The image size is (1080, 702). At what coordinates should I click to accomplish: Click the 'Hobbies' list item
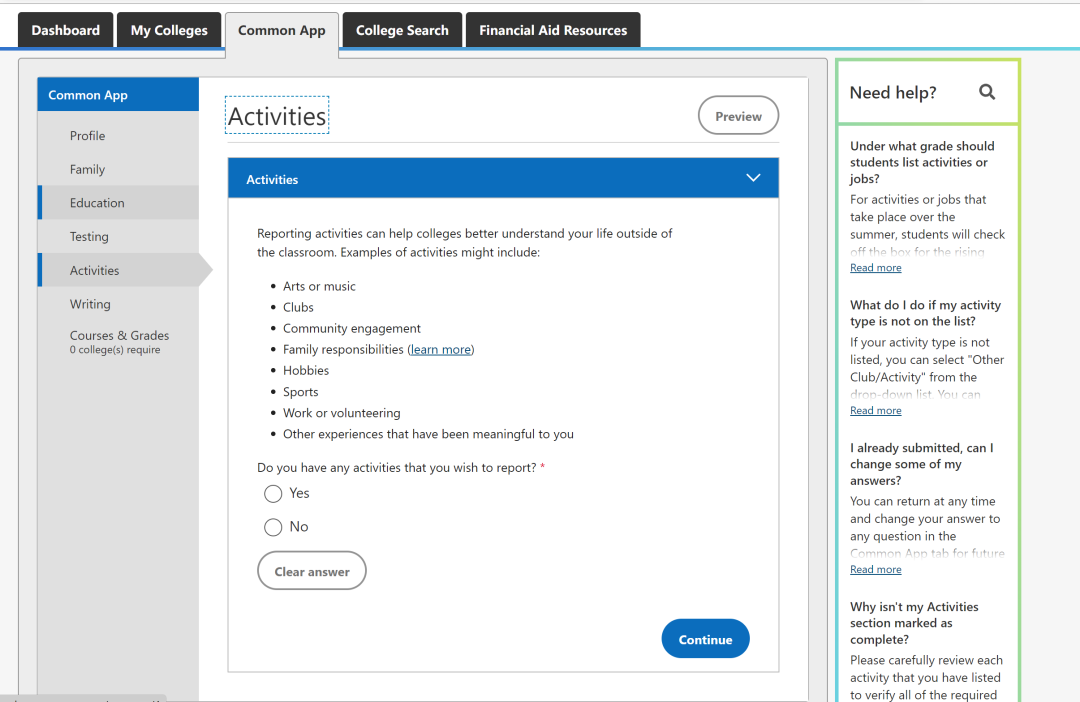point(306,371)
